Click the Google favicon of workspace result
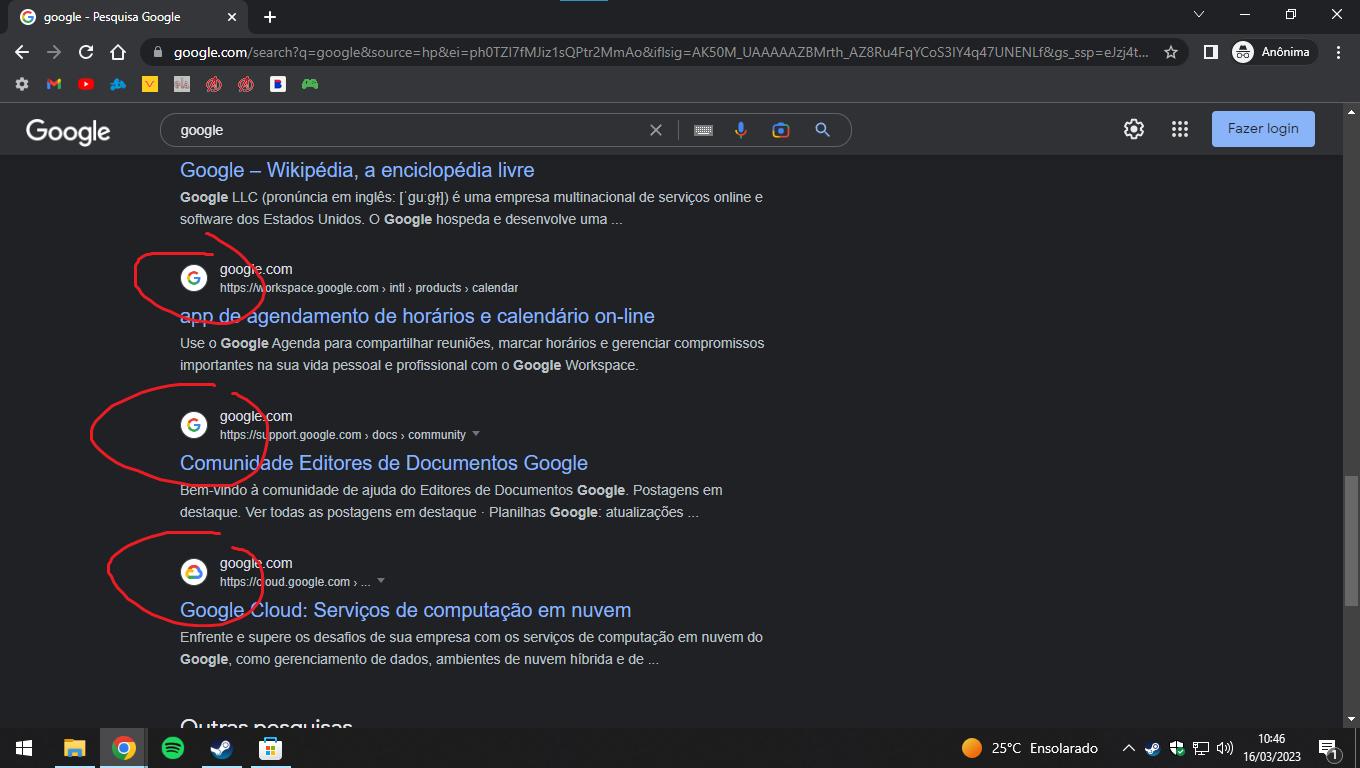Viewport: 1360px width, 768px height. (194, 278)
